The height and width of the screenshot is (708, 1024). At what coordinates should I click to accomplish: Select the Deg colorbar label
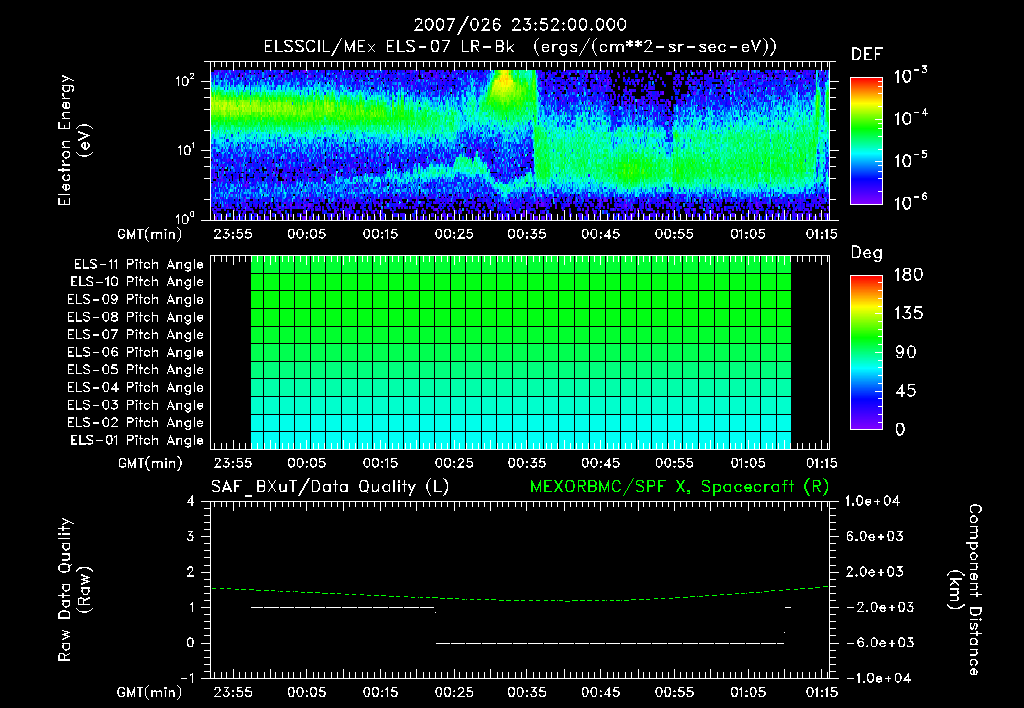tap(867, 253)
